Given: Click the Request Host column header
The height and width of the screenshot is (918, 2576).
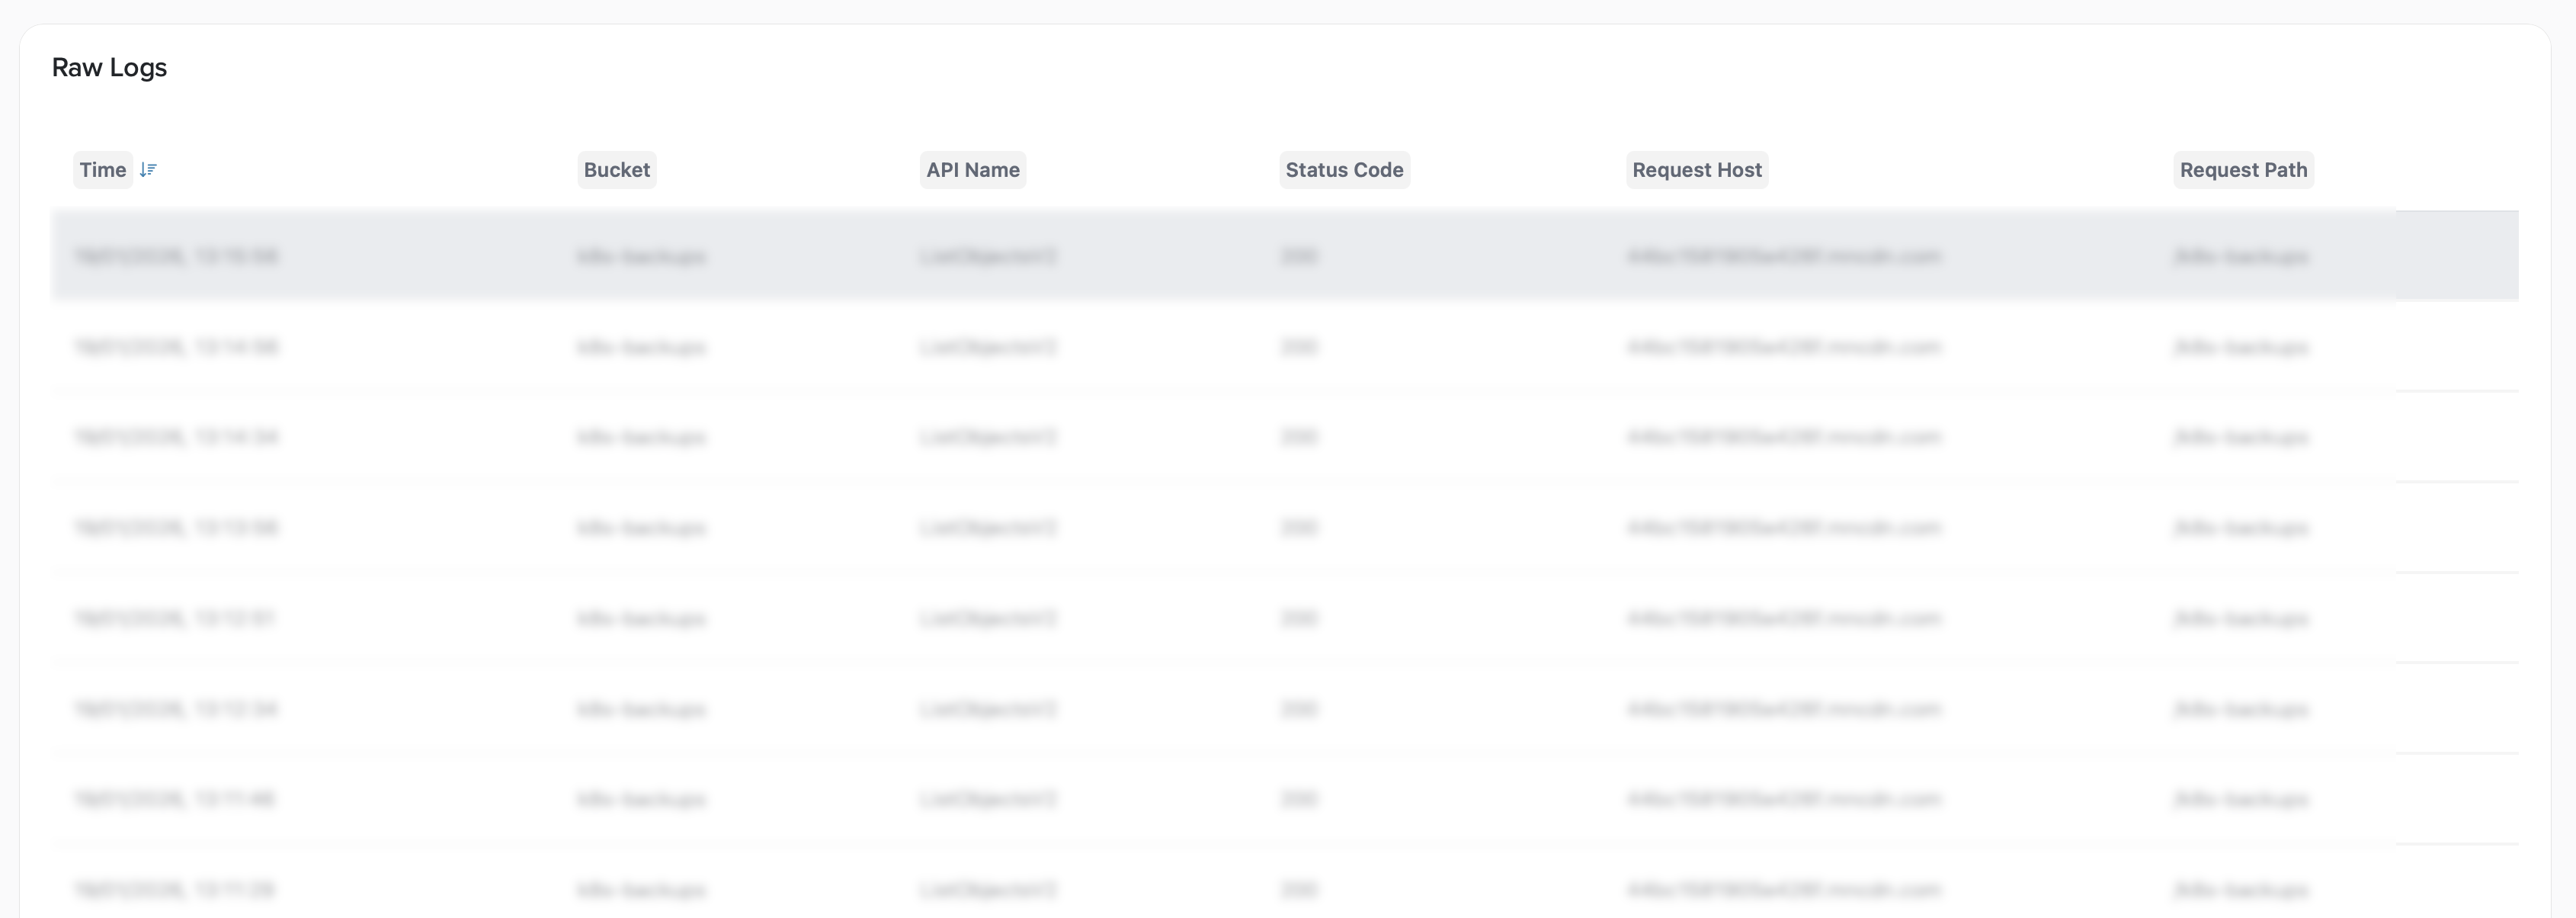Looking at the screenshot, I should pos(1696,170).
